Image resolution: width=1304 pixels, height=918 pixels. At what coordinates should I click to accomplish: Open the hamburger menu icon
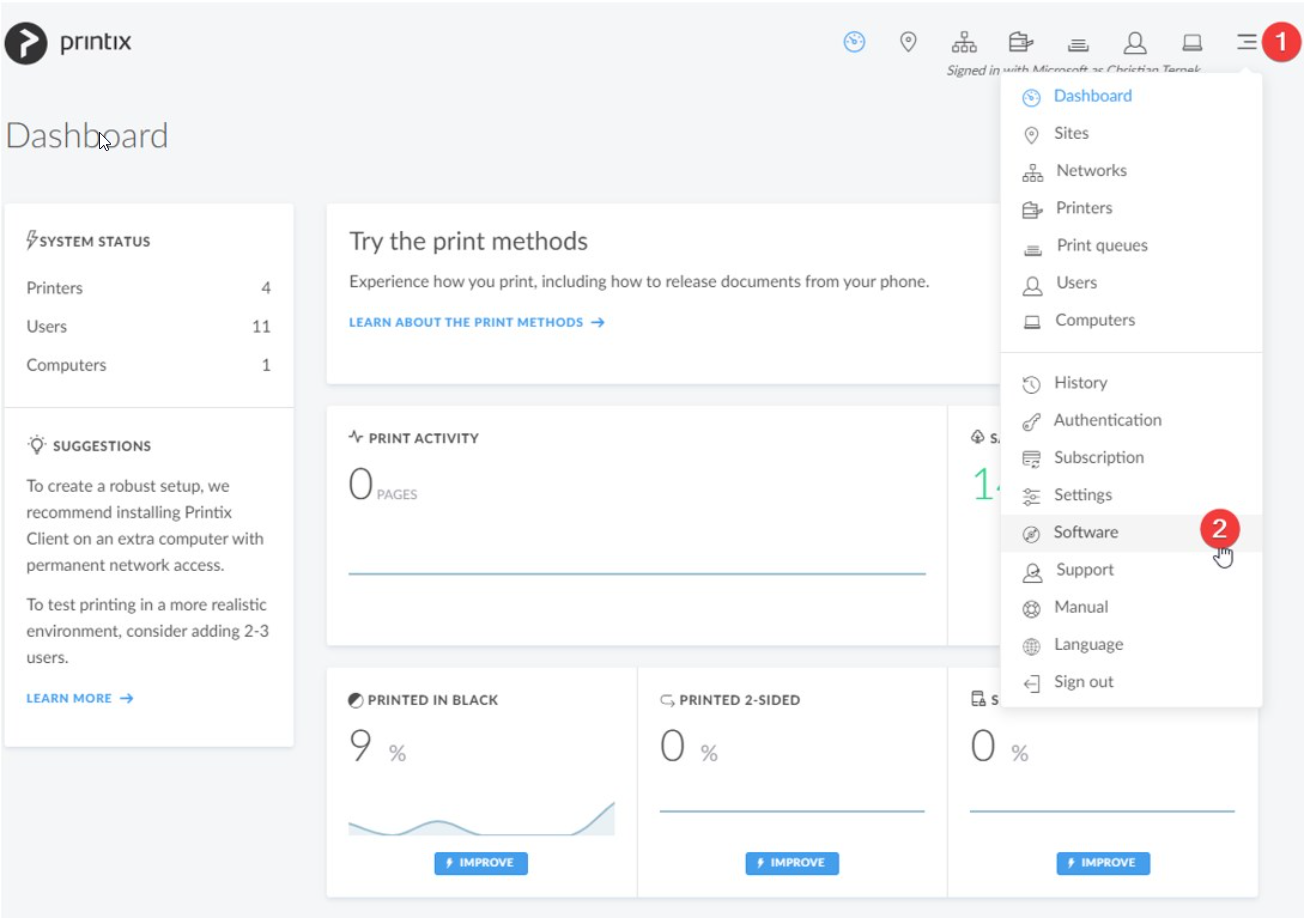coord(1247,42)
